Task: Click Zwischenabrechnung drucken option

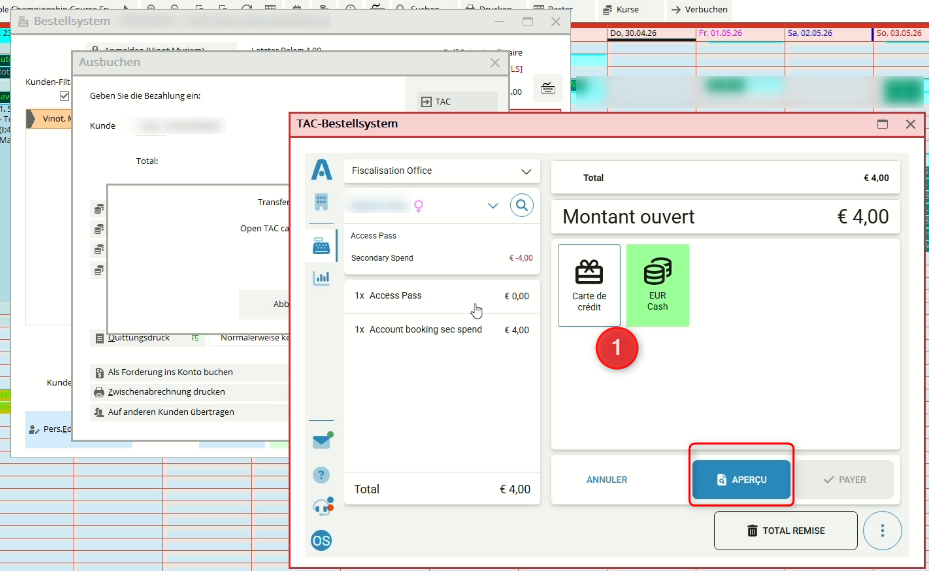Action: [x=166, y=392]
